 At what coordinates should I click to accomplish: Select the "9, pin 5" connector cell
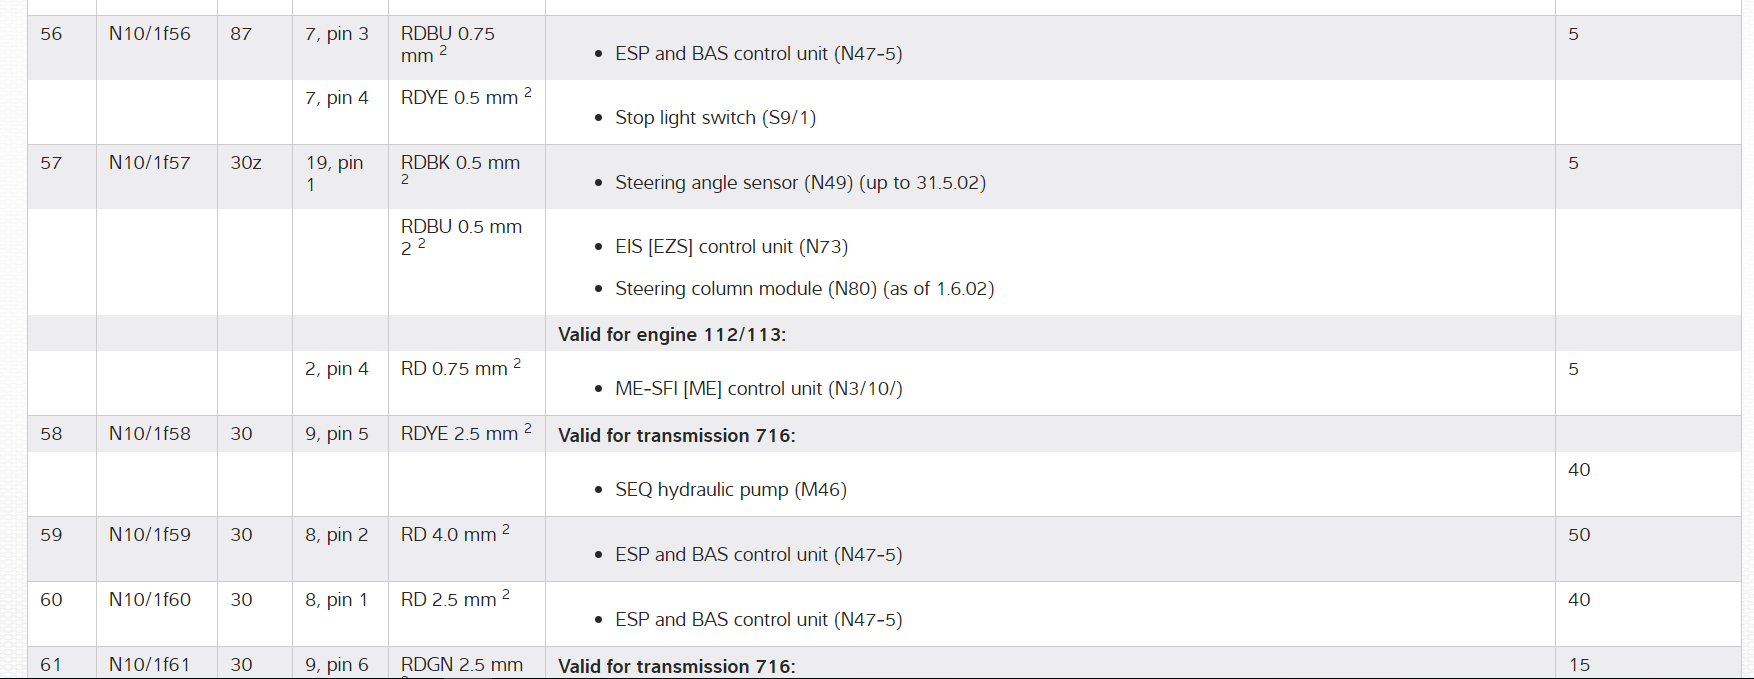[337, 434]
